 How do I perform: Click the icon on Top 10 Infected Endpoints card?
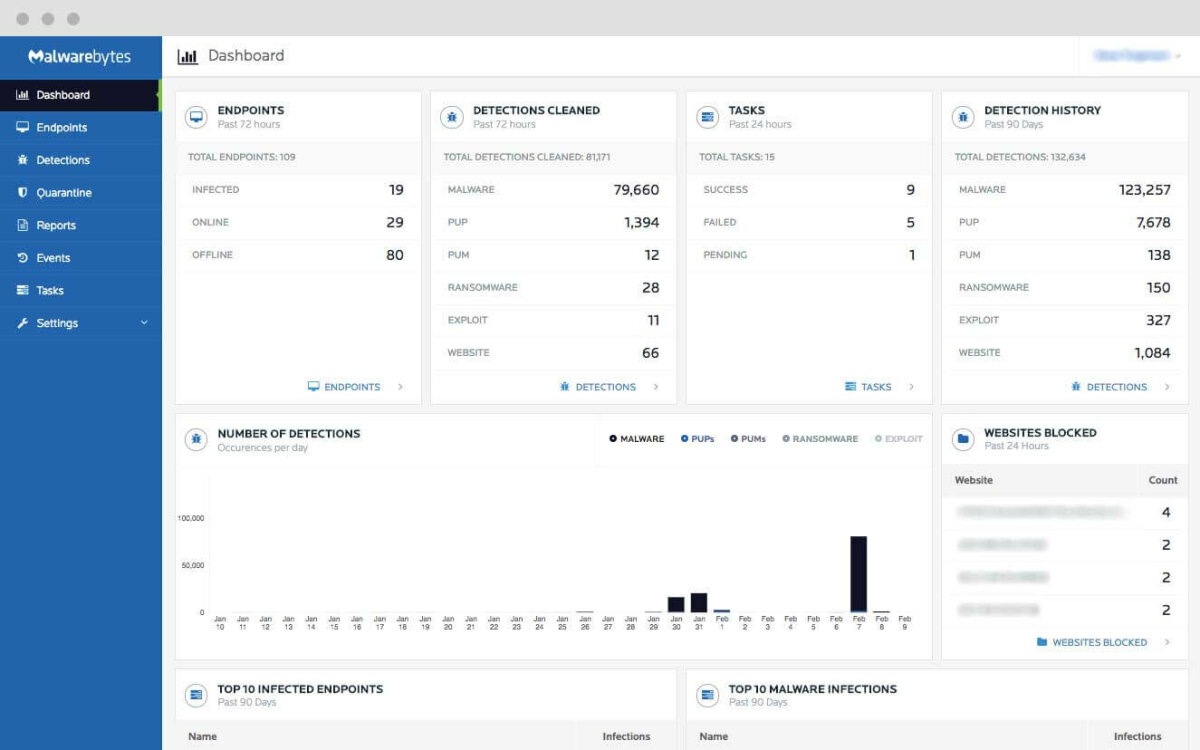click(195, 695)
